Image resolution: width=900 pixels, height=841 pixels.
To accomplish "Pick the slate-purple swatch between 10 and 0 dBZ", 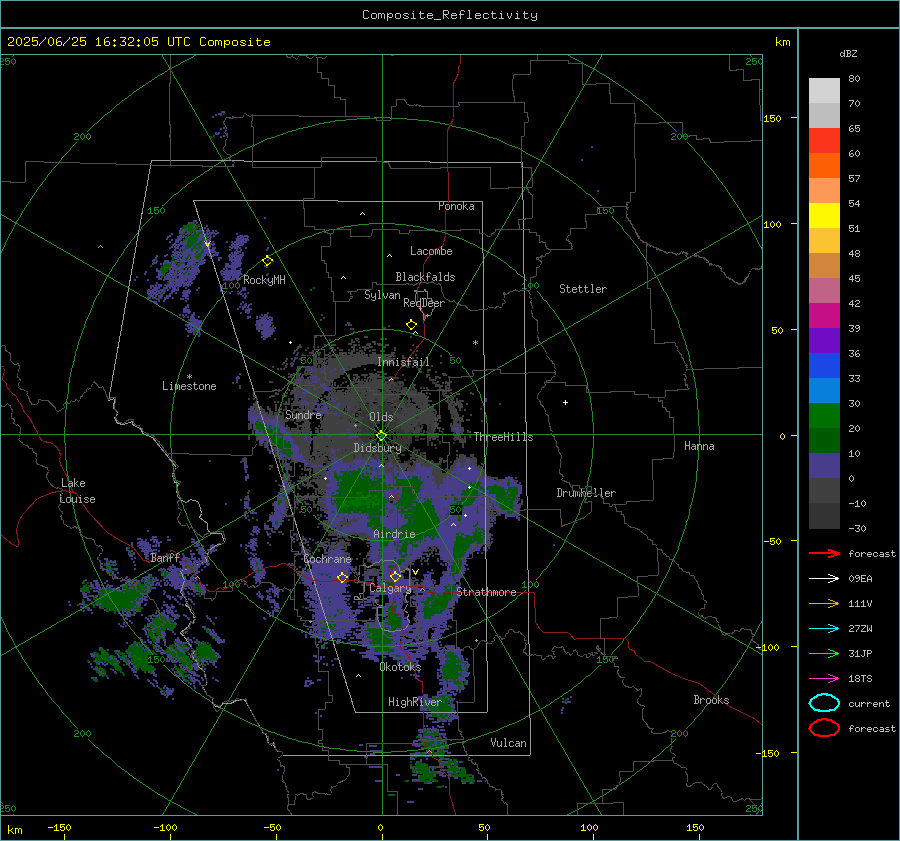I will pos(824,466).
